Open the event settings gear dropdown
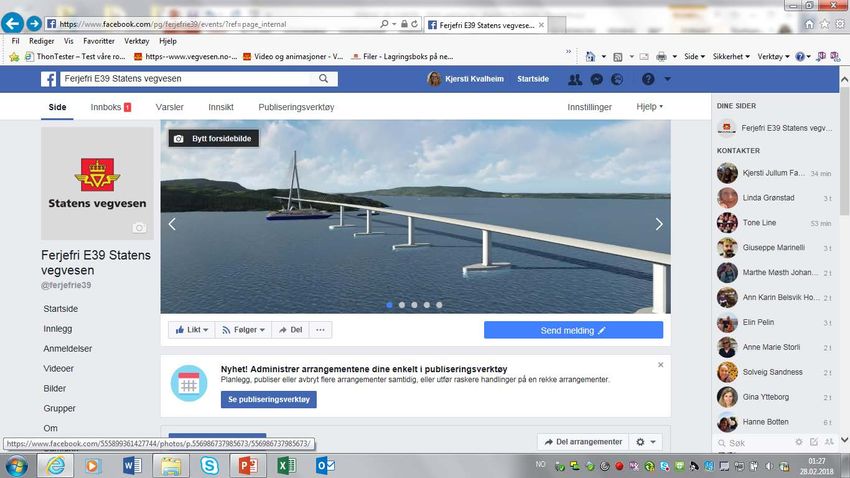850x478 pixels. click(646, 442)
